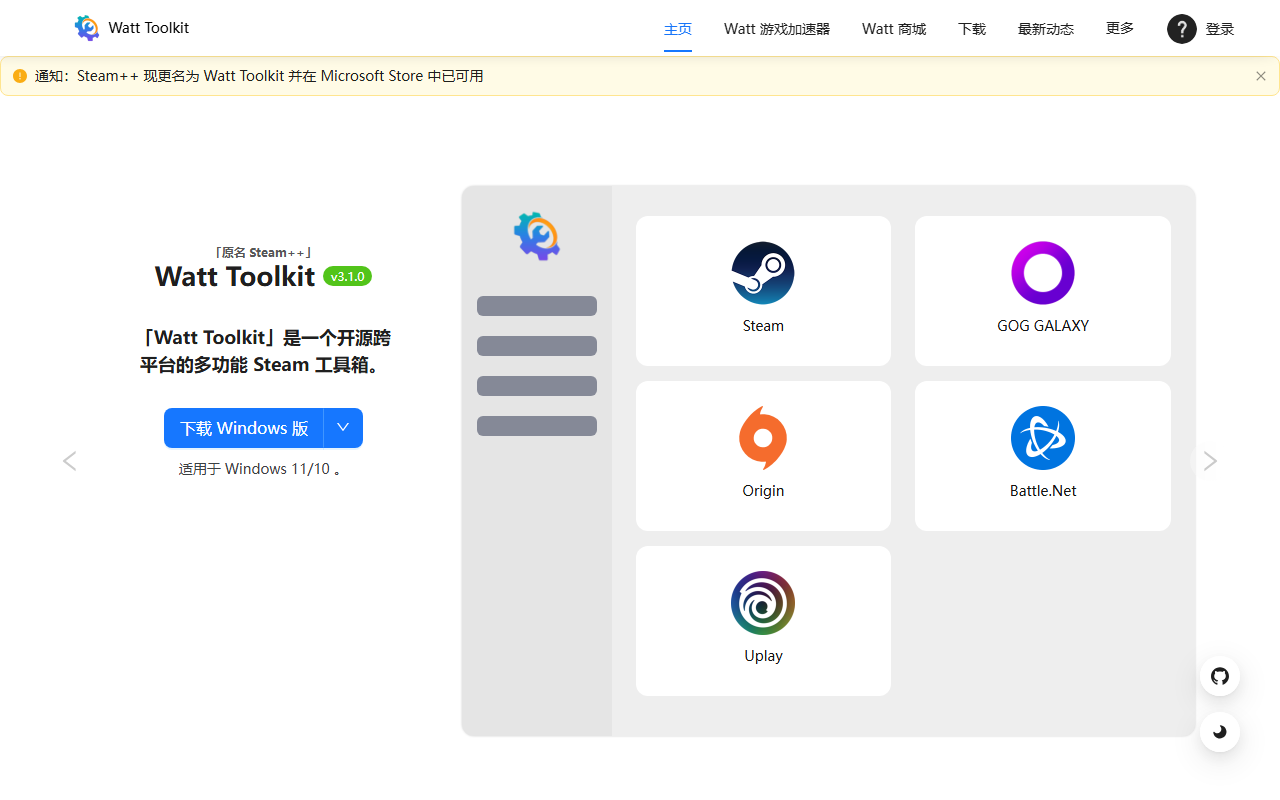
Task: Click 下载 Windows 版 button
Action: pyautogui.click(x=244, y=428)
